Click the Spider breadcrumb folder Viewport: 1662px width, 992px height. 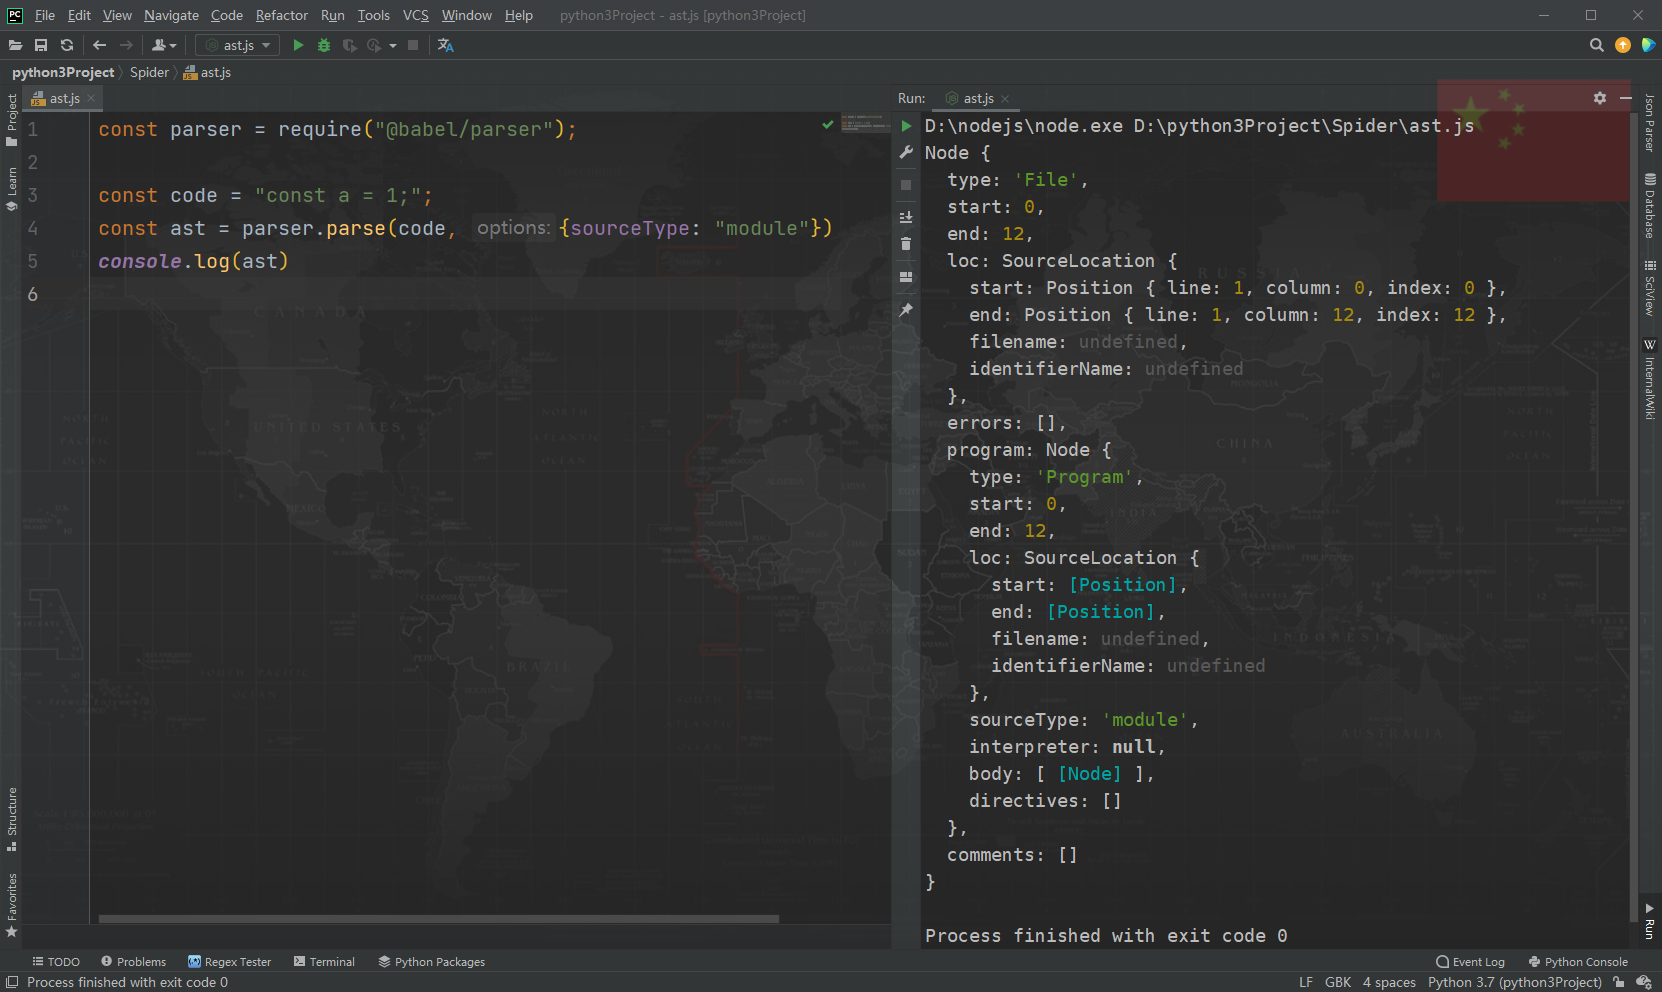point(149,72)
